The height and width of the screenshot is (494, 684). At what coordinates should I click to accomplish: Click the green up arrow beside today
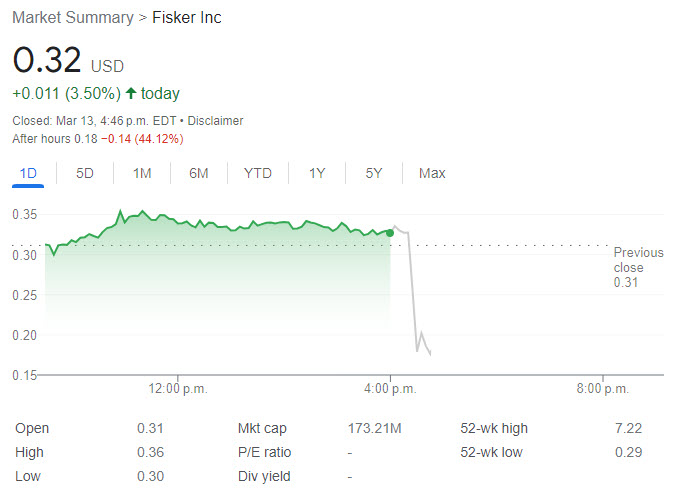(x=130, y=94)
